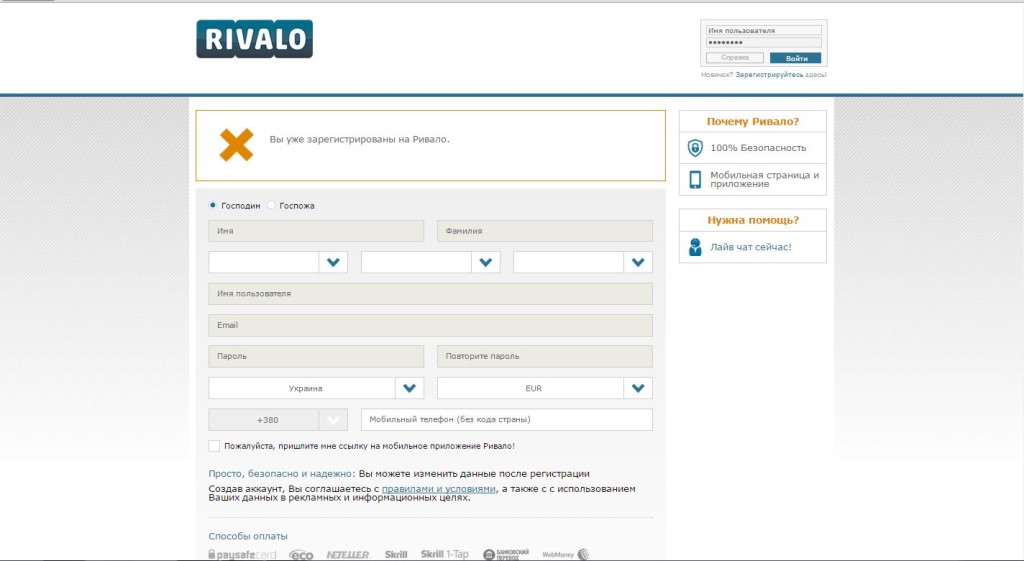Click the RIVALO logo
Image resolution: width=1024 pixels, height=561 pixels.
[x=255, y=39]
